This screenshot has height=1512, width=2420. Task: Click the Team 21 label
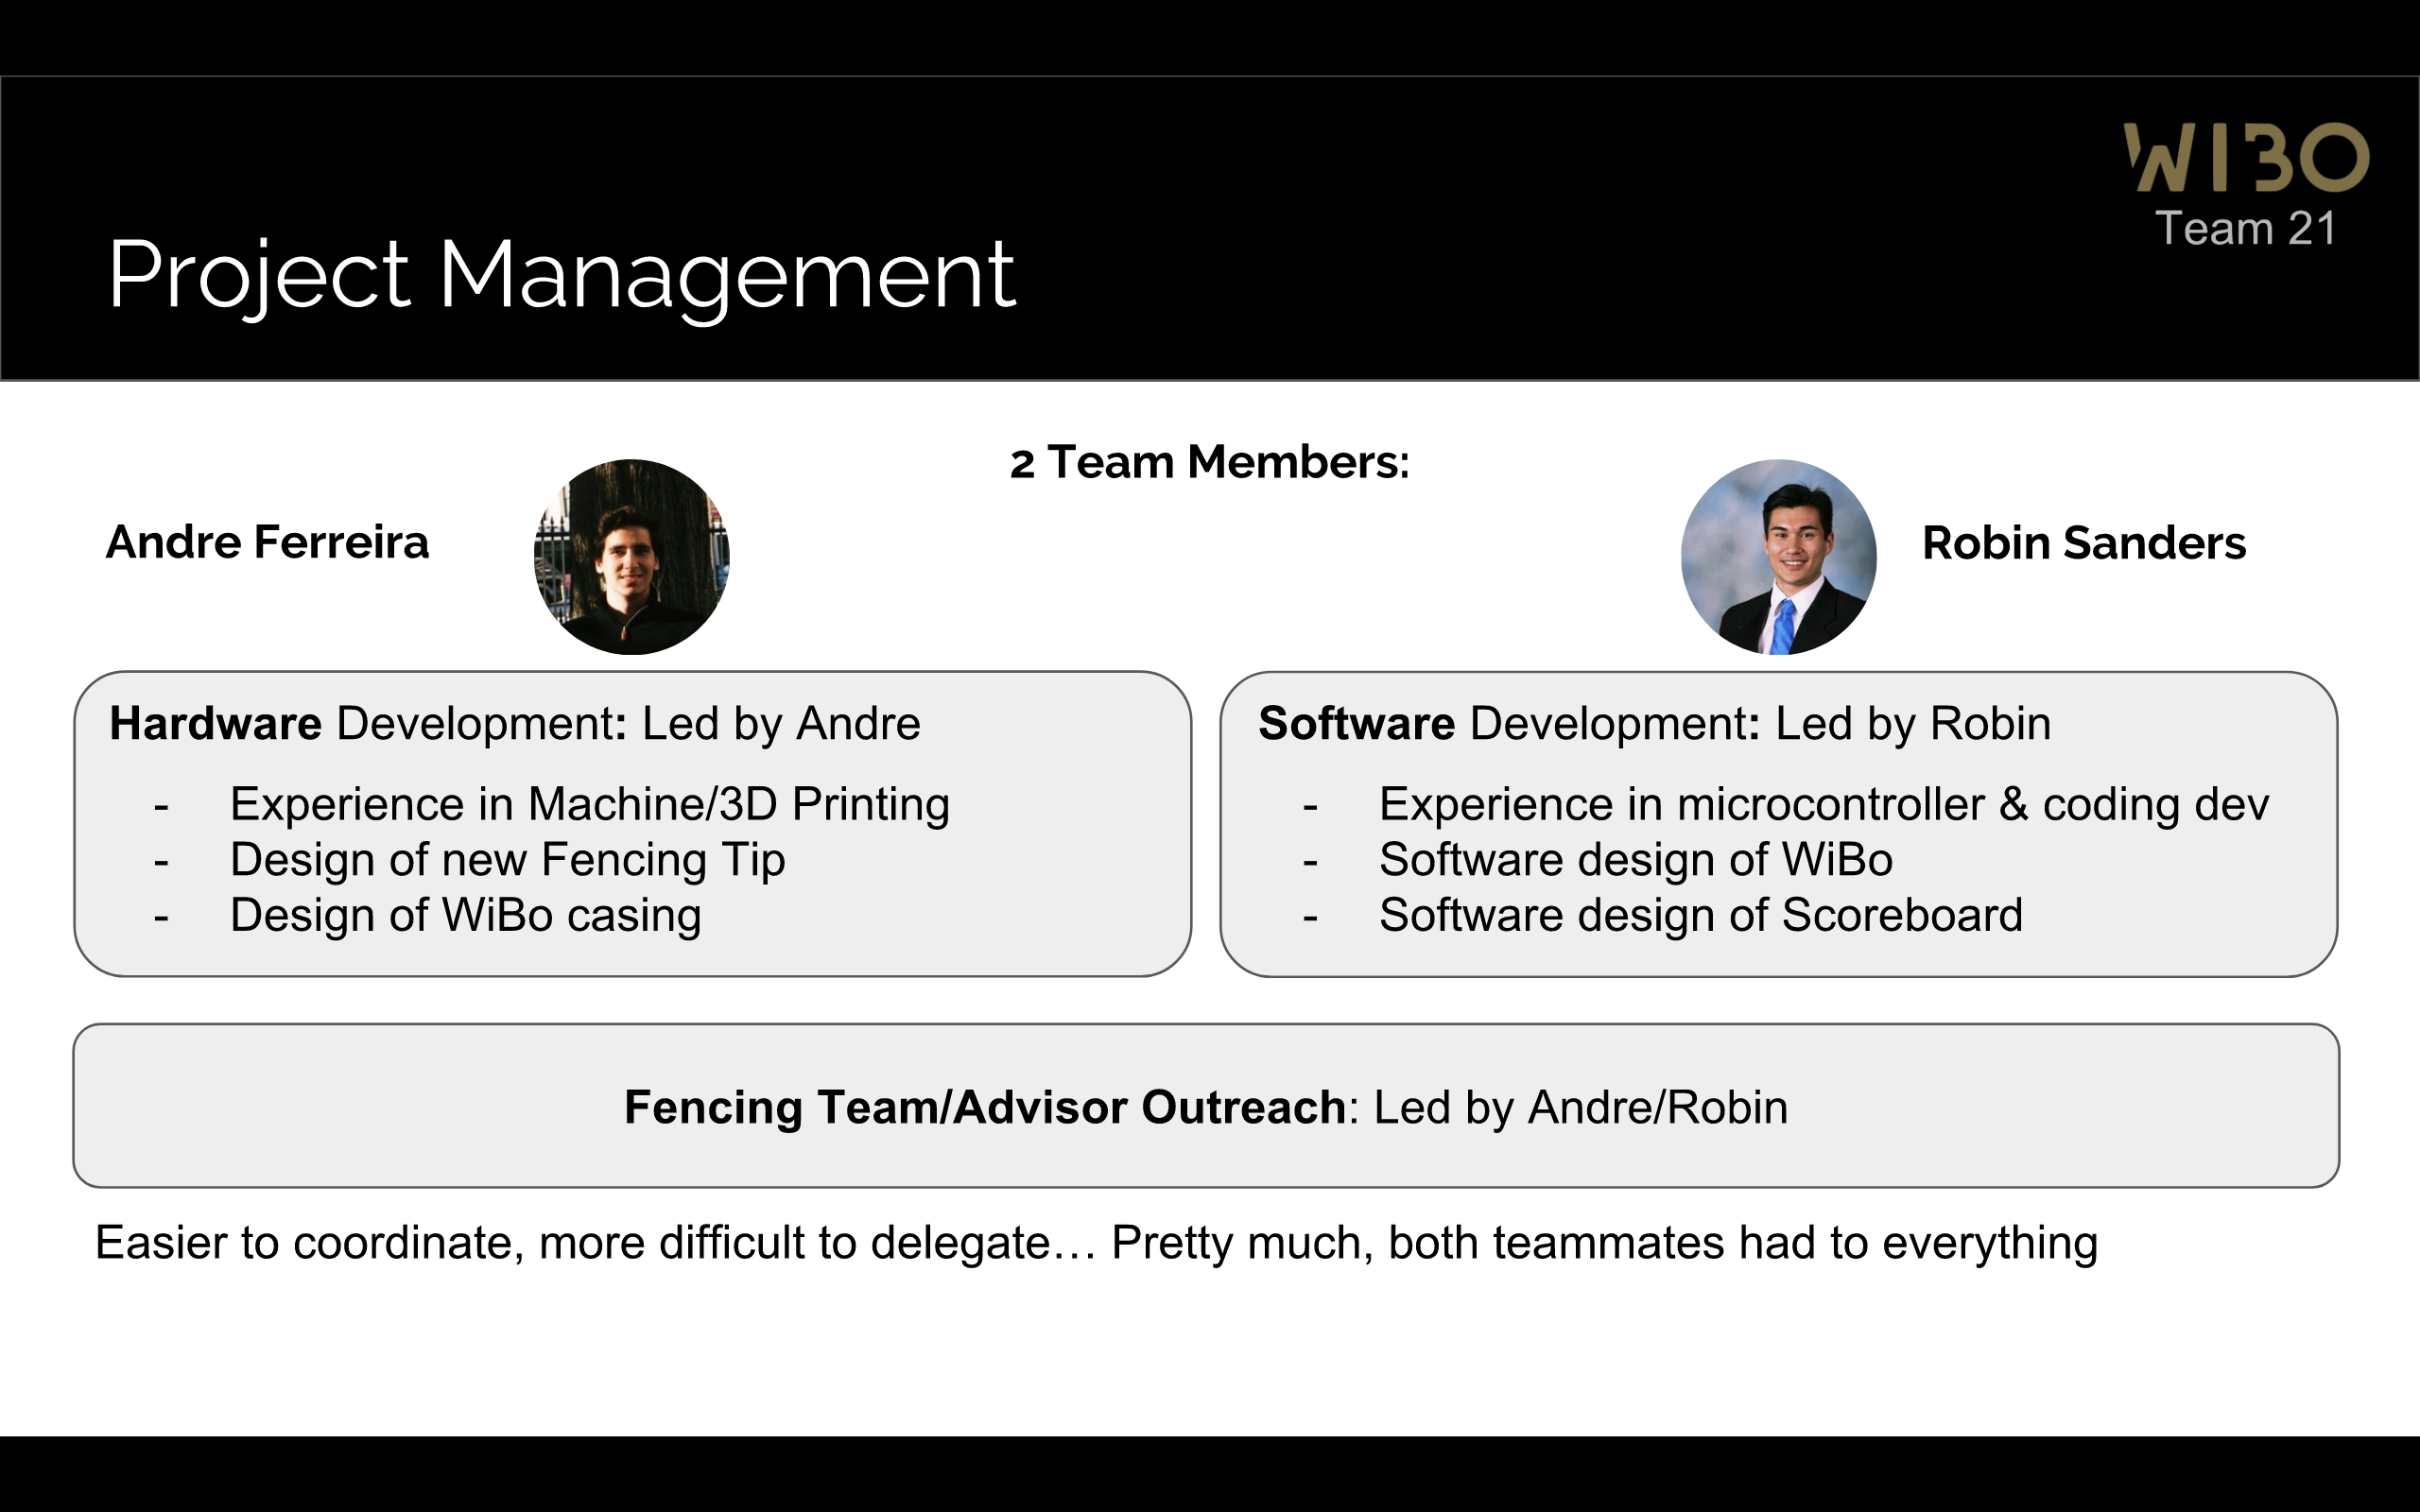click(x=2246, y=229)
